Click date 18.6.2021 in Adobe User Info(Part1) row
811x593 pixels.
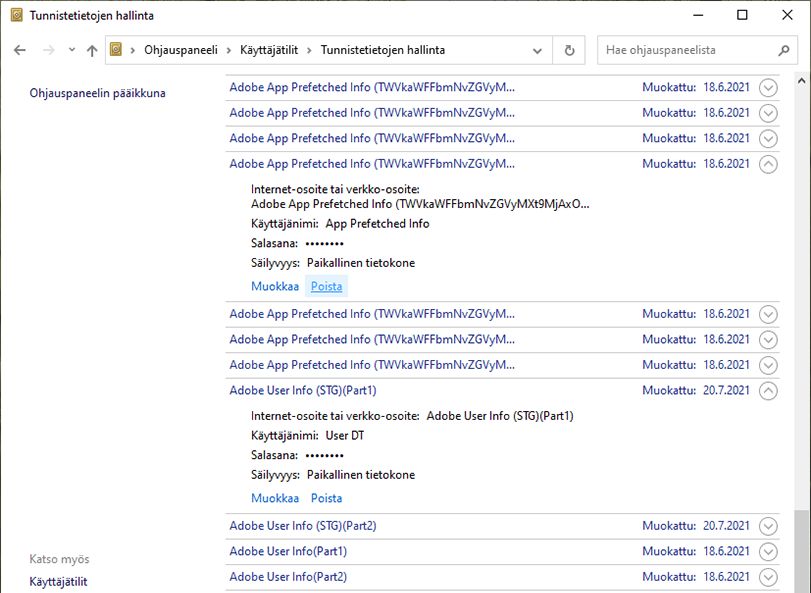pos(726,552)
